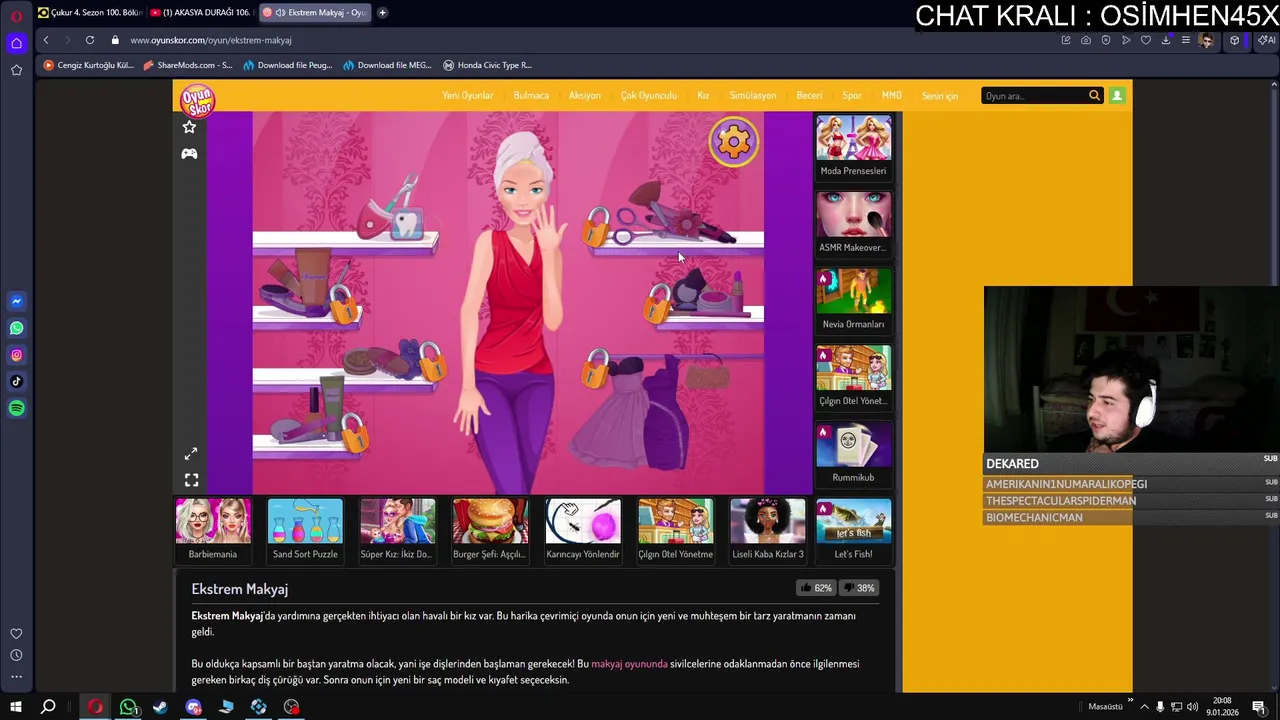
Task: Open the browser downloads icon
Action: 1166,40
